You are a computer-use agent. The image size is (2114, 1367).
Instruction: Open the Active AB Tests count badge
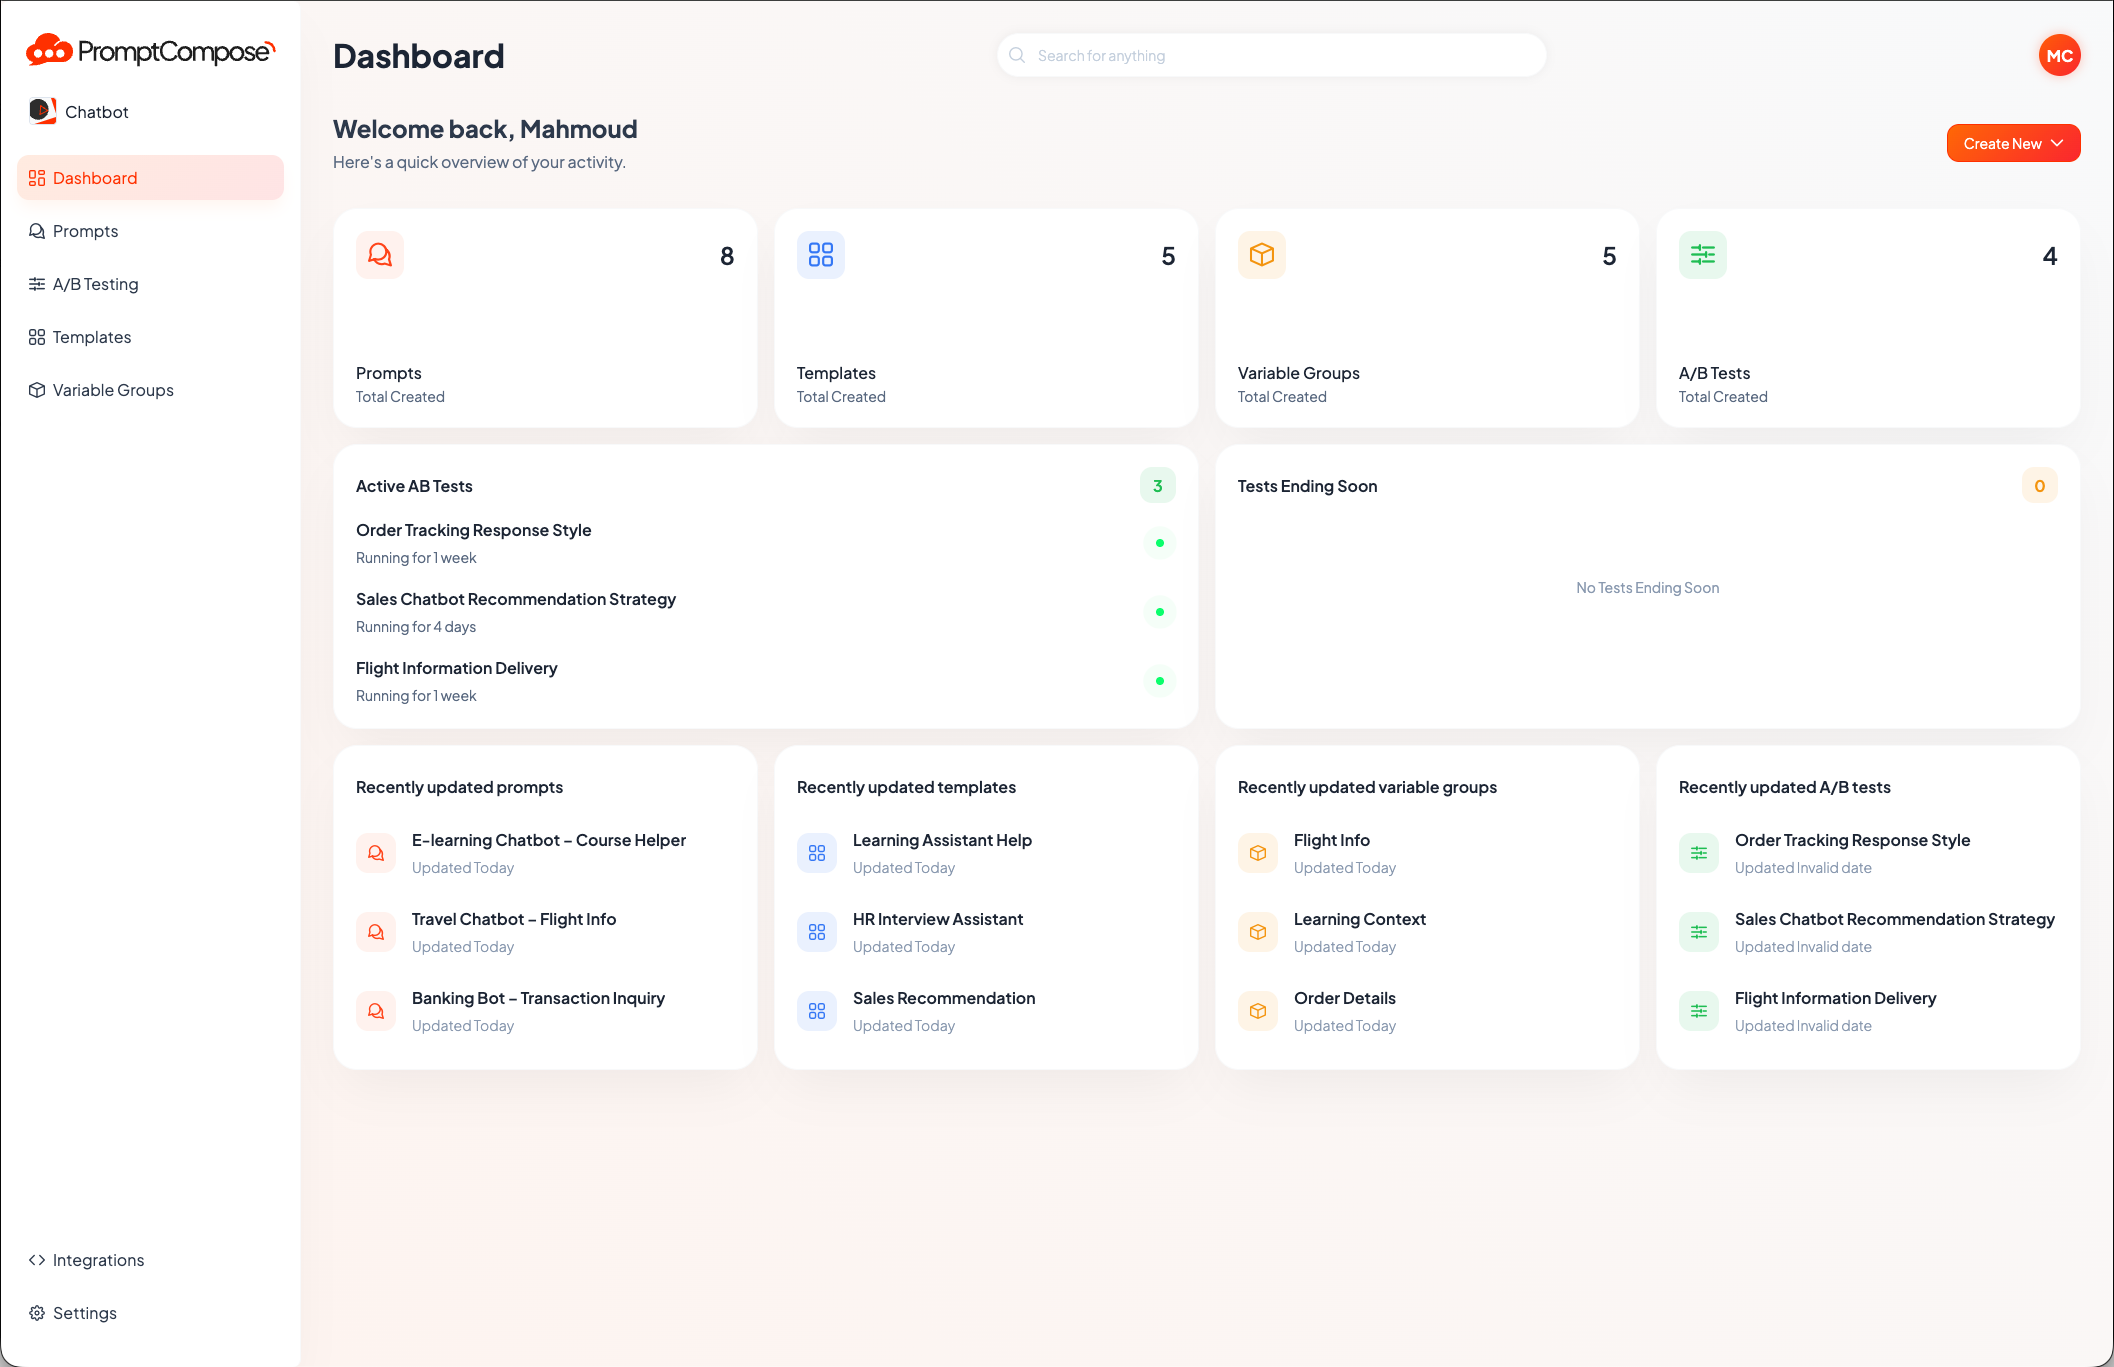tap(1157, 485)
